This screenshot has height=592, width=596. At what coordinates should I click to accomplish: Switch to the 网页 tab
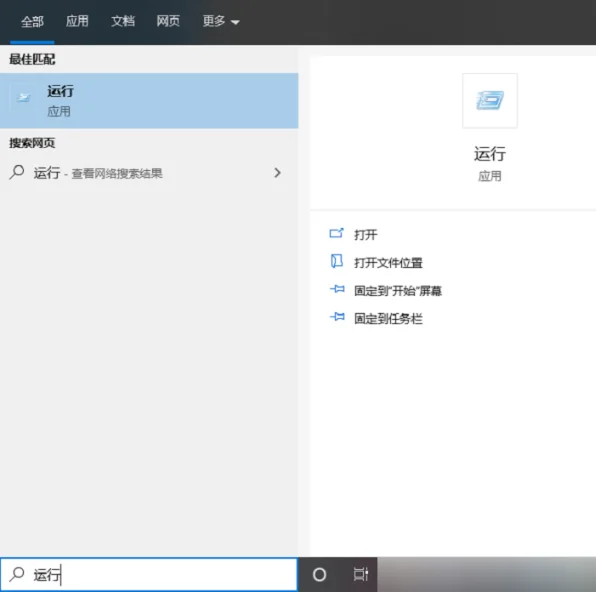(x=168, y=21)
